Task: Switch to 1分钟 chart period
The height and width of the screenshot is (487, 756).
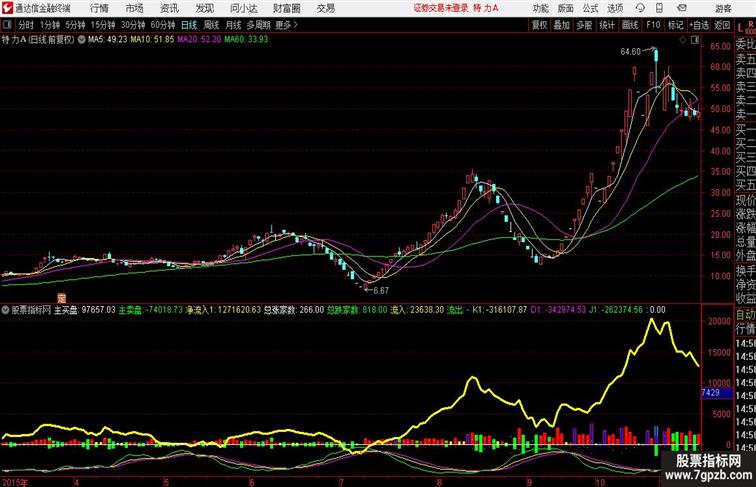Action: [x=50, y=25]
